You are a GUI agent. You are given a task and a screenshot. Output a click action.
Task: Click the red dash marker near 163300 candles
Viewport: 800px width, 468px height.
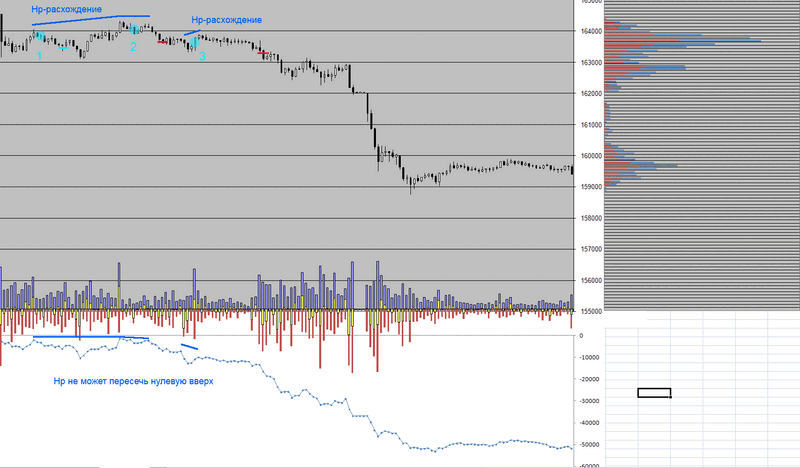(x=263, y=52)
